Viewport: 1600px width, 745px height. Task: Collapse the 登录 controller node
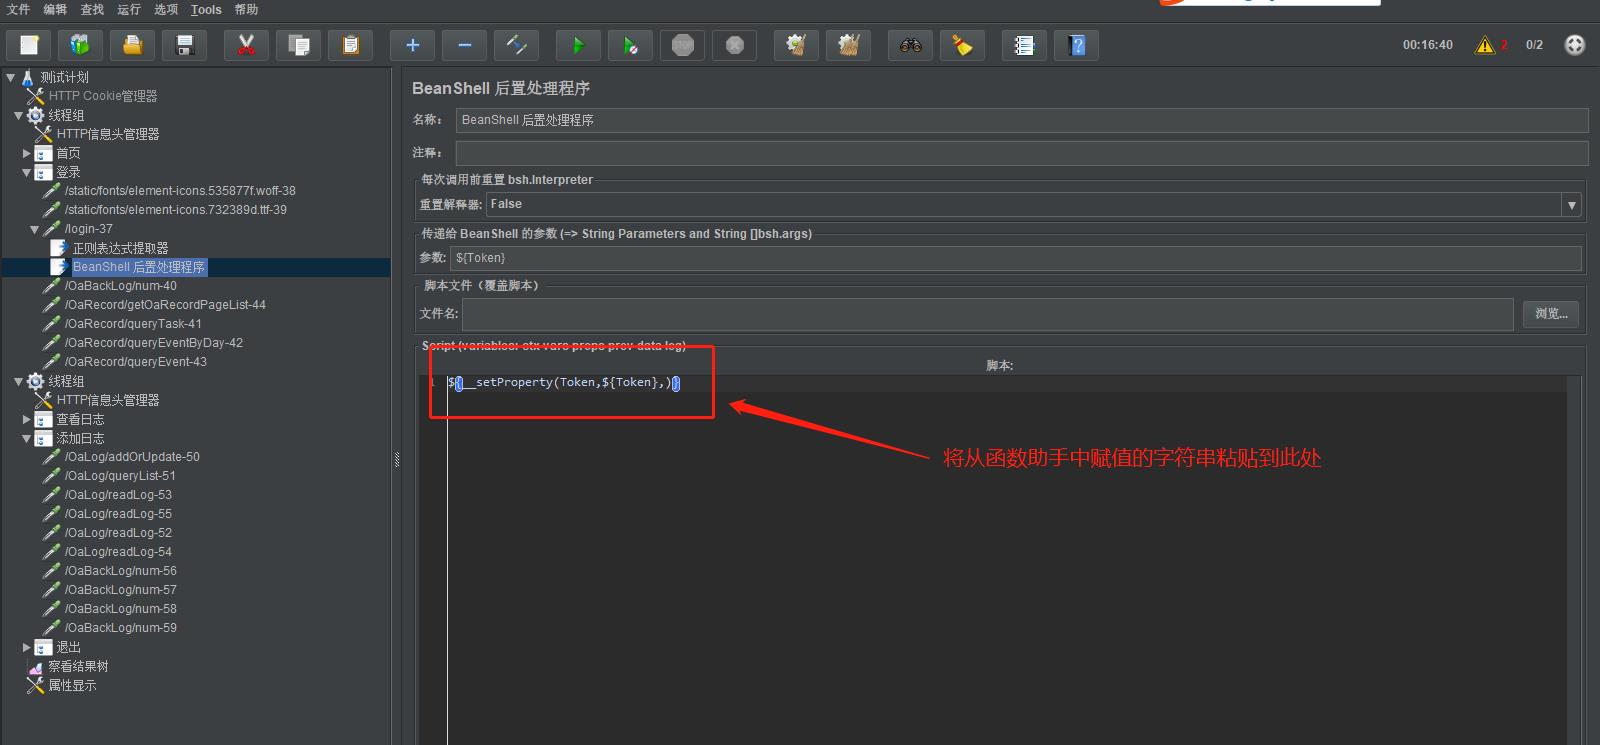coord(27,172)
